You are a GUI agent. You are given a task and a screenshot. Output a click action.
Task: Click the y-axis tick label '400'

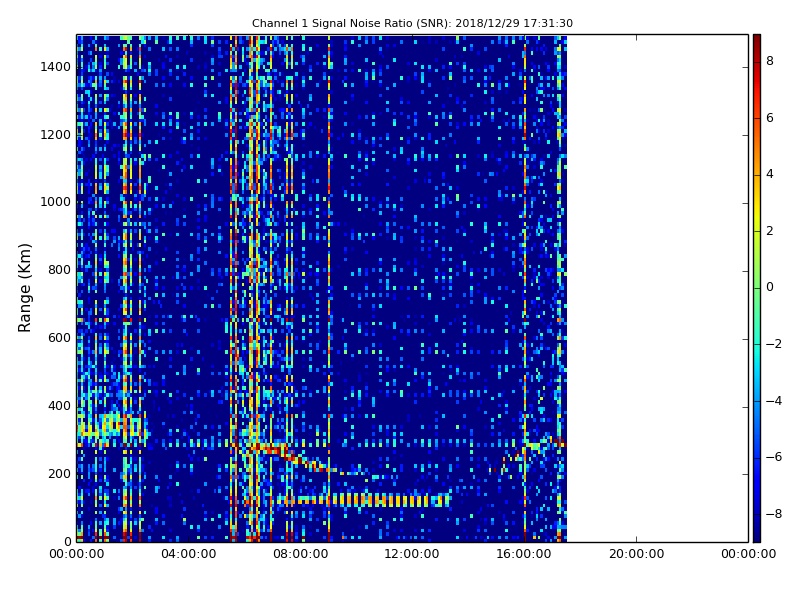coord(59,406)
